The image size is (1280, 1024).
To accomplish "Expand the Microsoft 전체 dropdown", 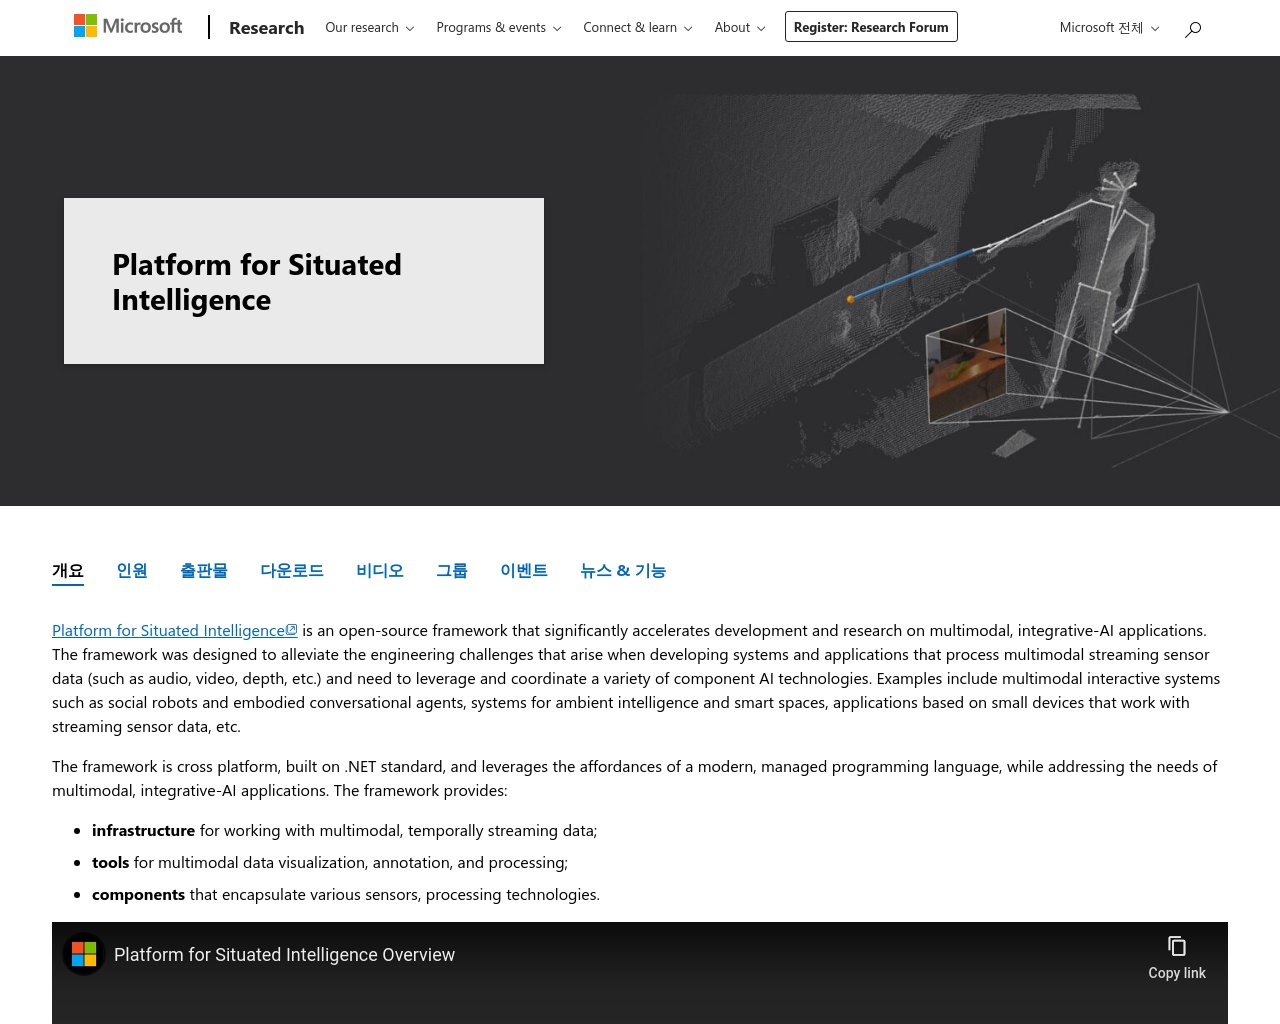I will 1108,28.
